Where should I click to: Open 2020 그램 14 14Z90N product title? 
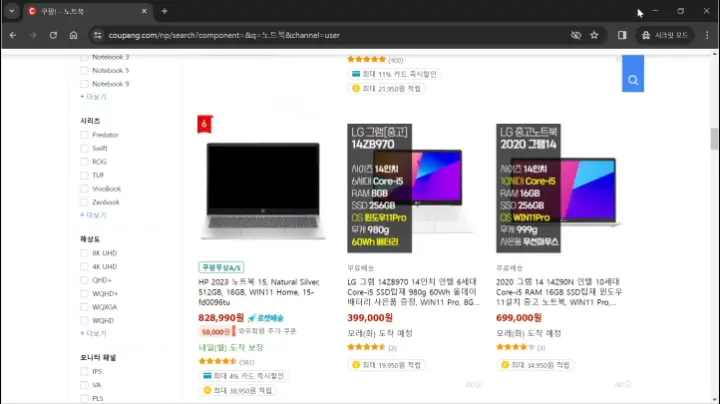559,292
